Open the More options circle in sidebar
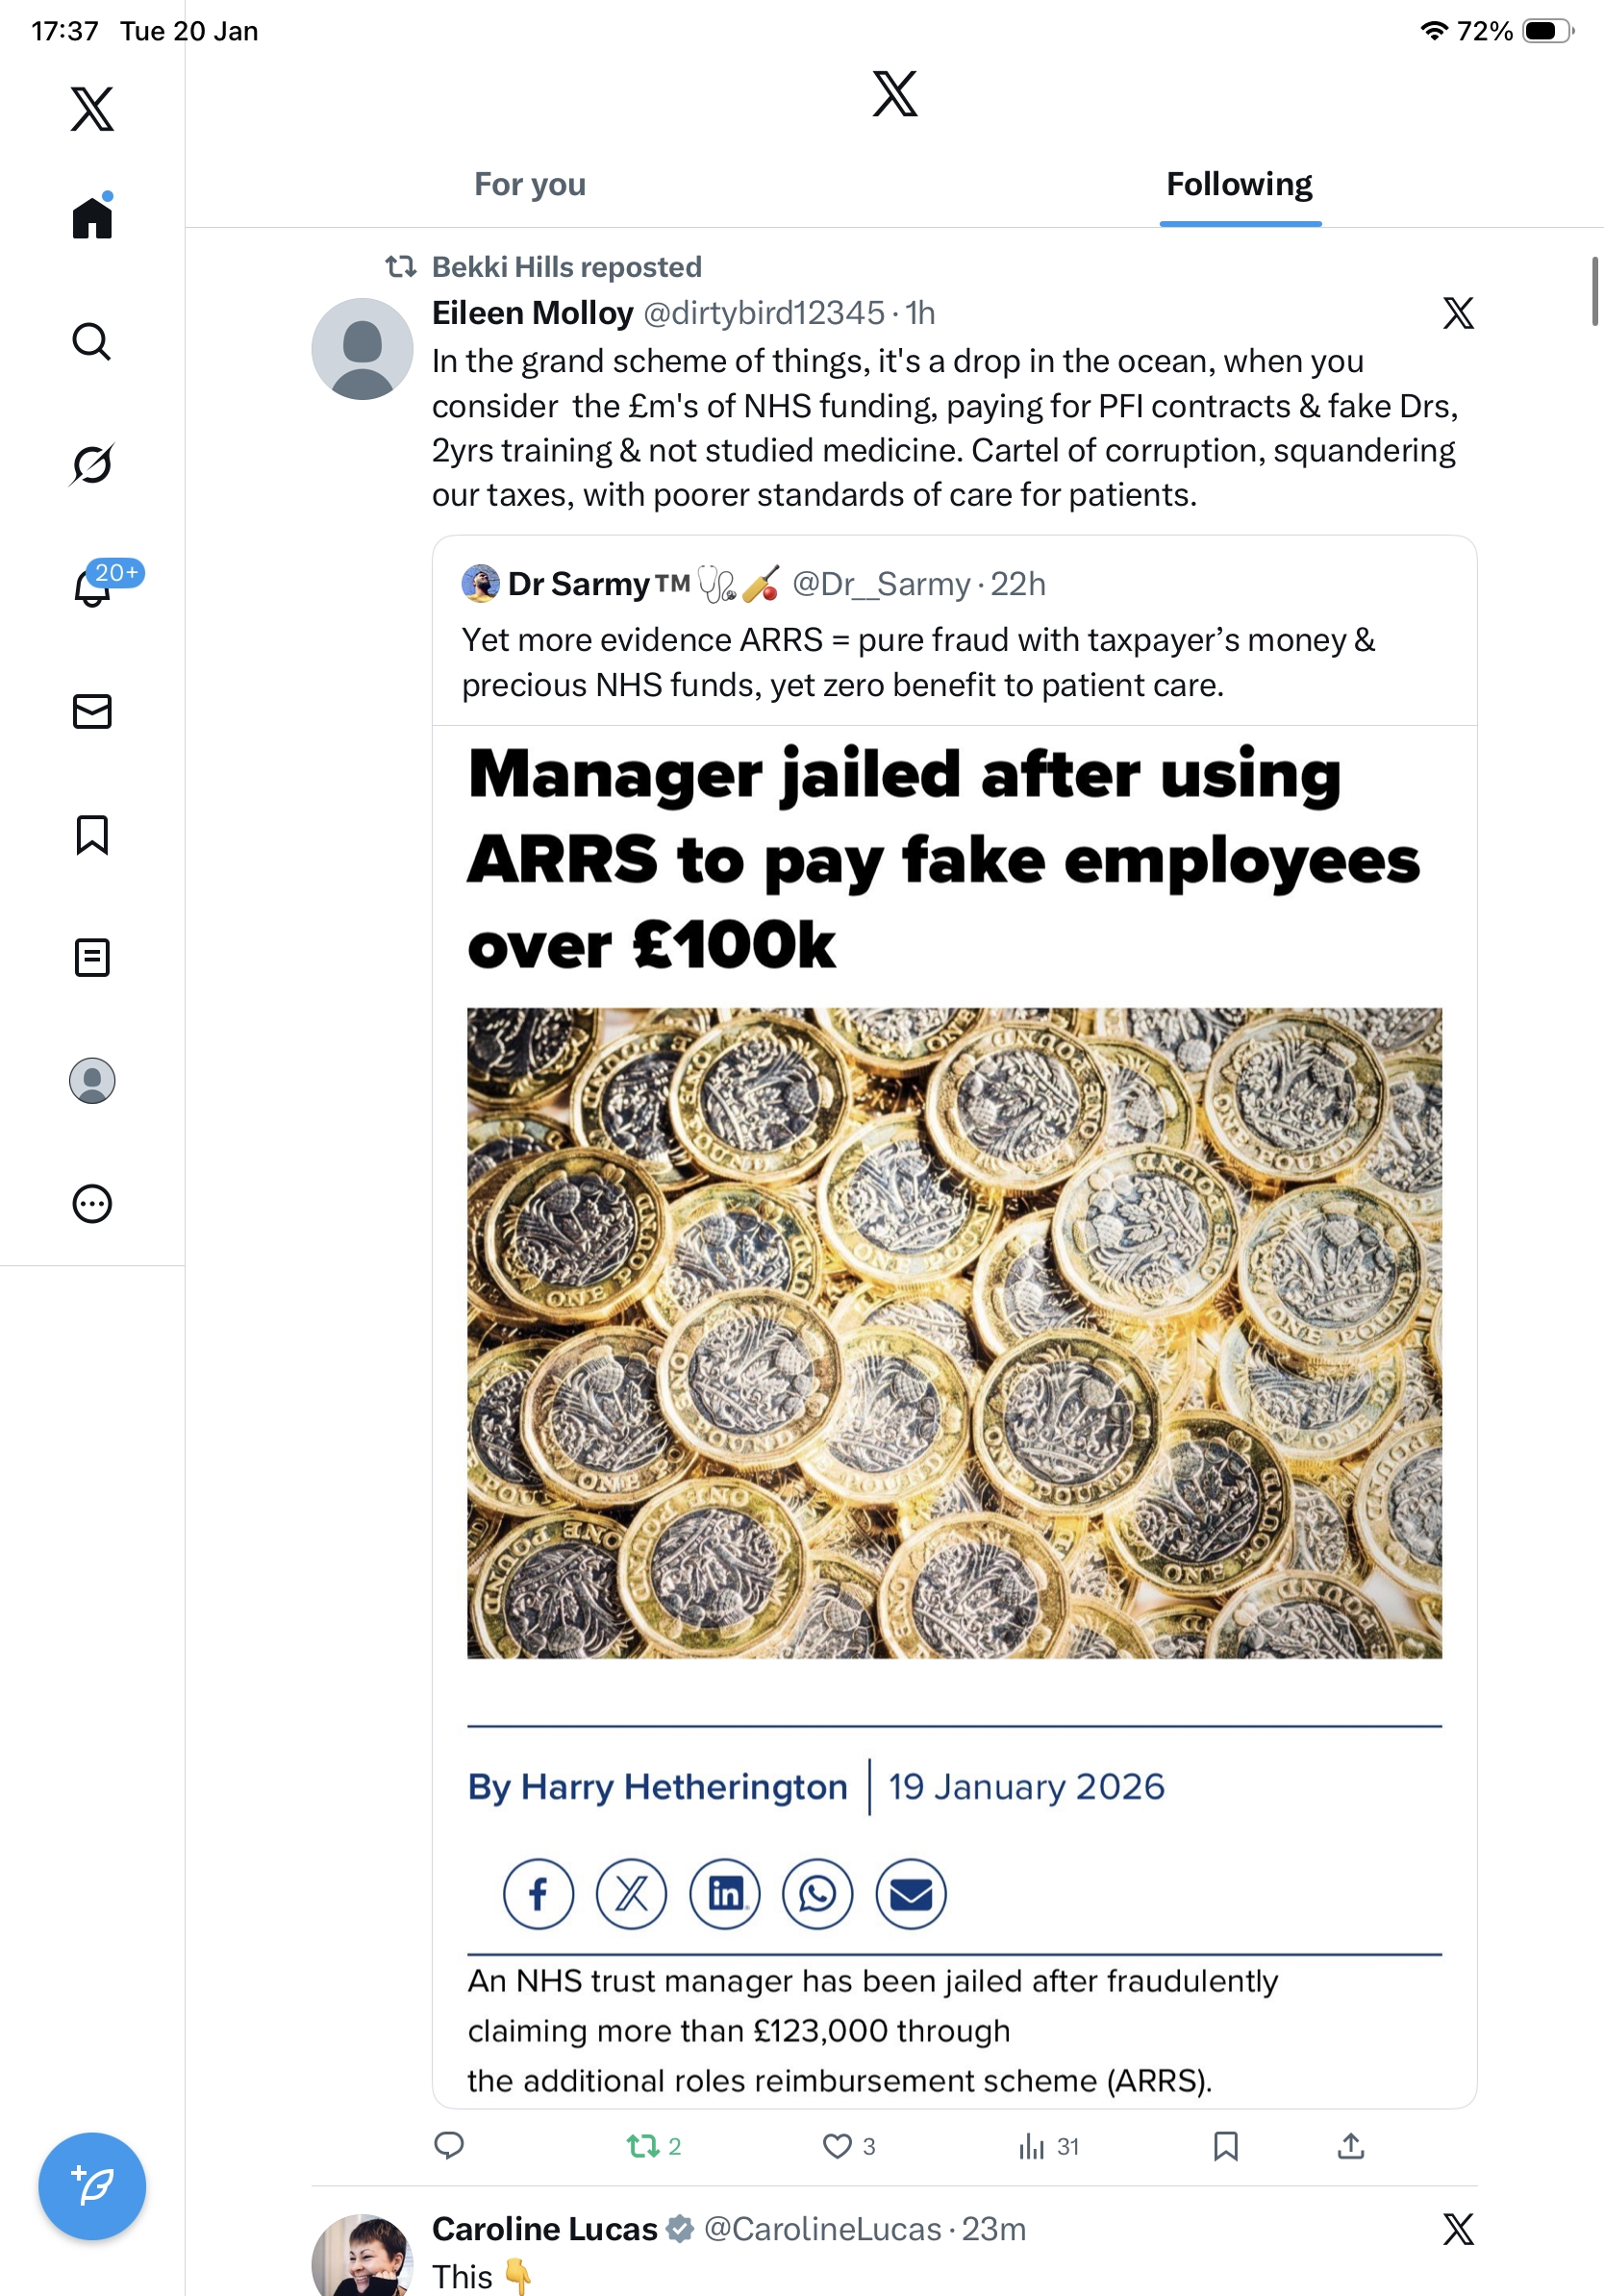Viewport: 1604px width, 2296px height. click(x=92, y=1204)
